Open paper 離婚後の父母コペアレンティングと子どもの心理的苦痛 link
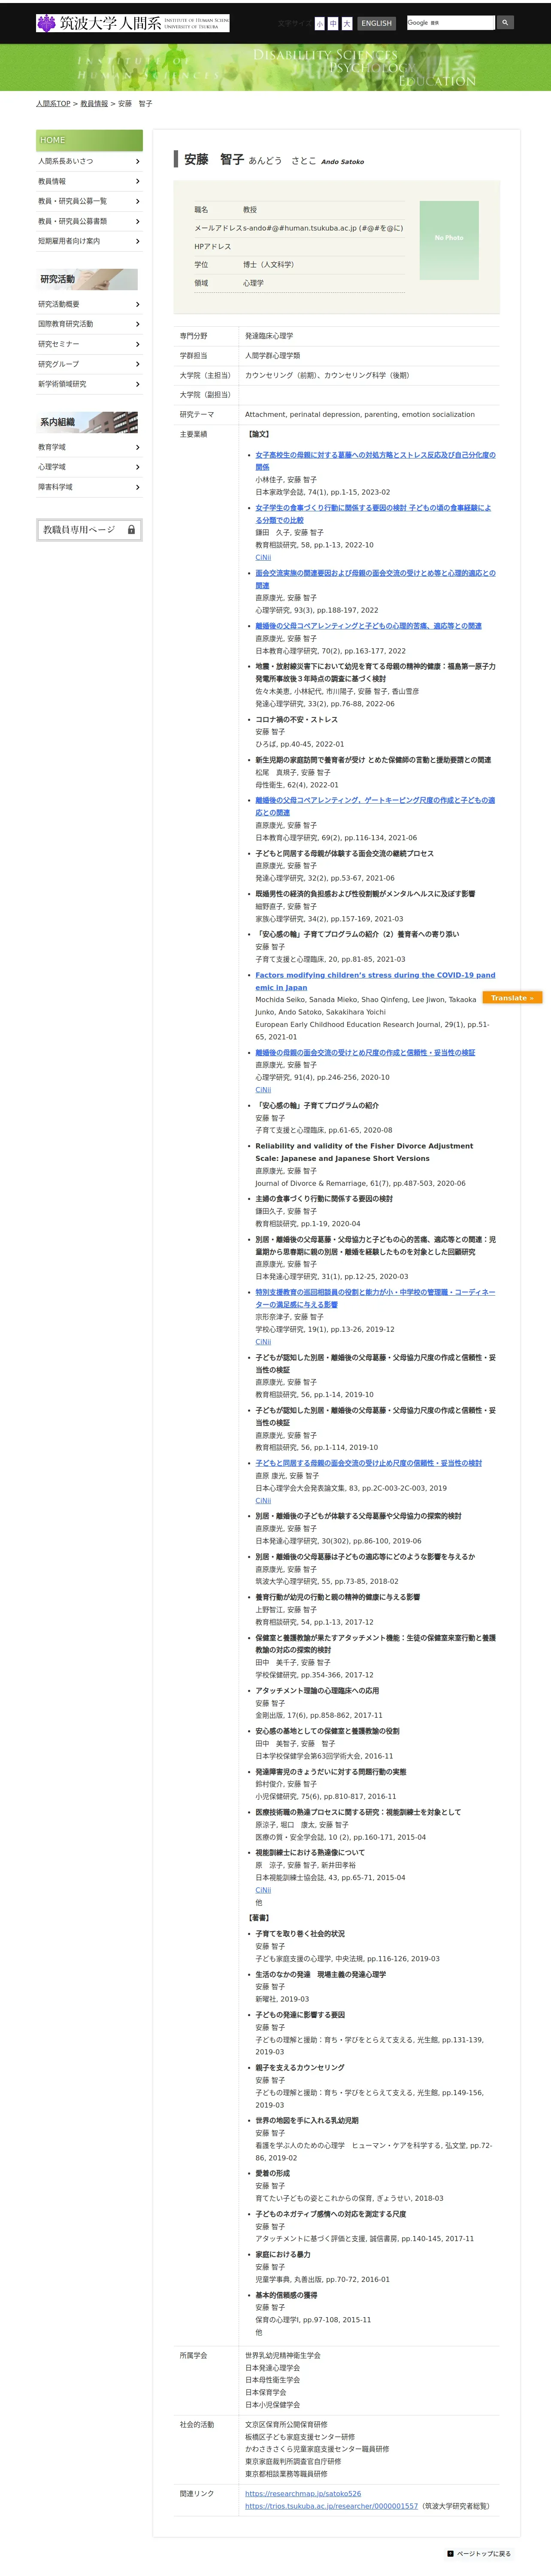The image size is (551, 2576). pos(368,626)
